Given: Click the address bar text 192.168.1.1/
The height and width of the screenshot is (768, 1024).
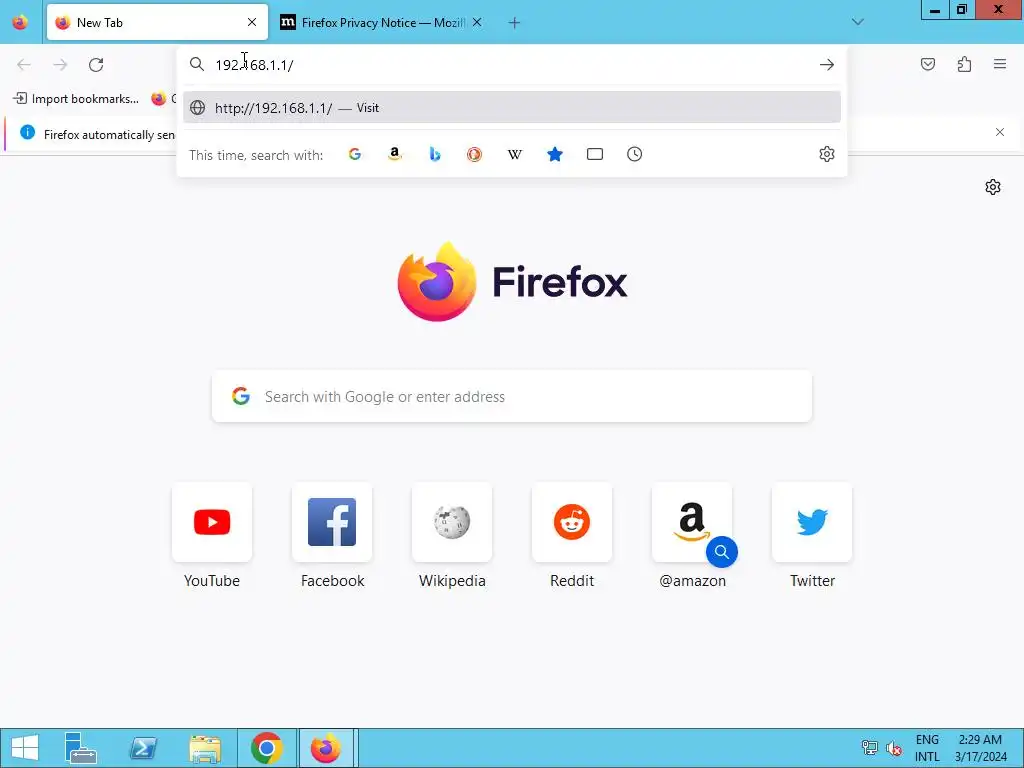Looking at the screenshot, I should coord(255,65).
